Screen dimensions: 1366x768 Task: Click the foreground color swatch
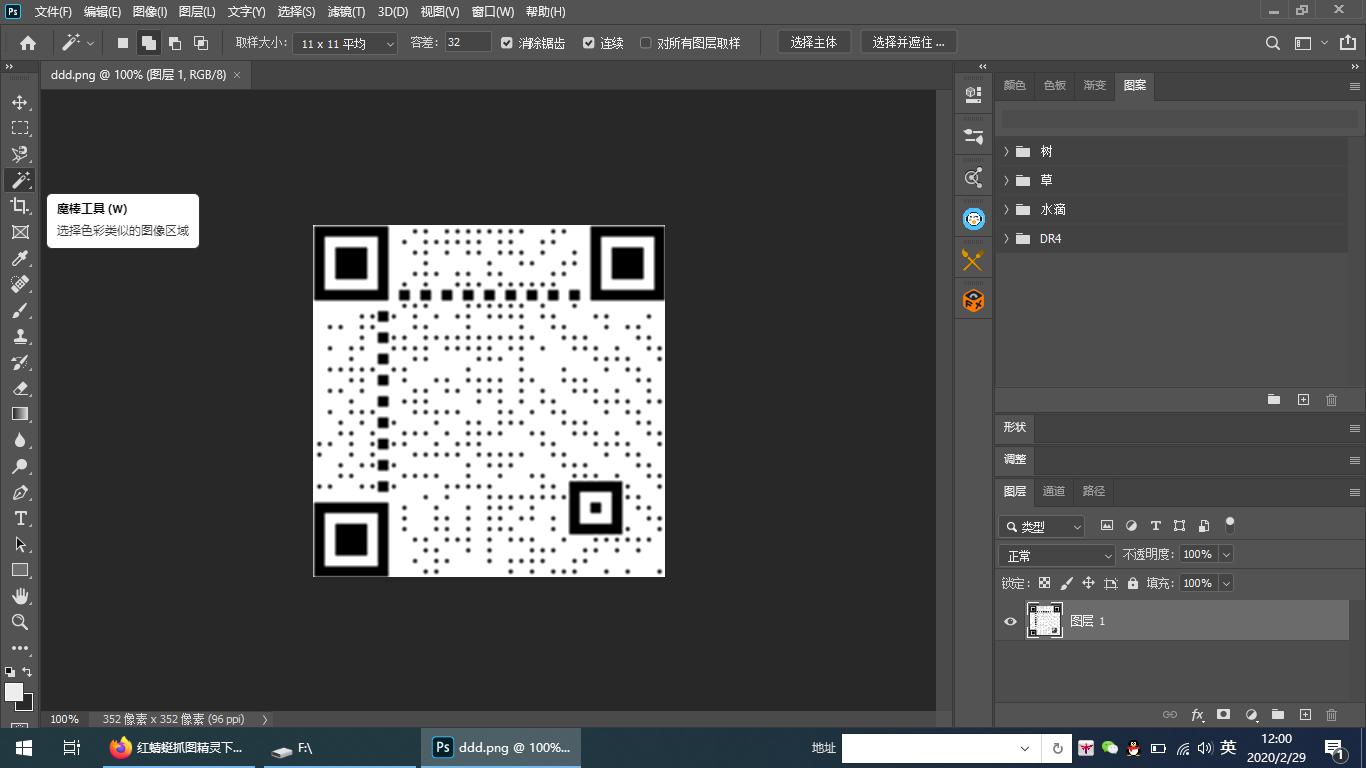pyautogui.click(x=13, y=692)
